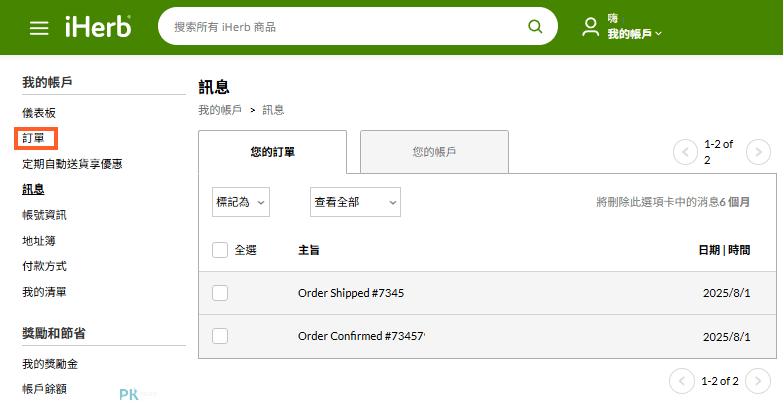Screen dimensions: 783x408
Task: Switch to the 您的訂單 tab
Action: coord(273,152)
